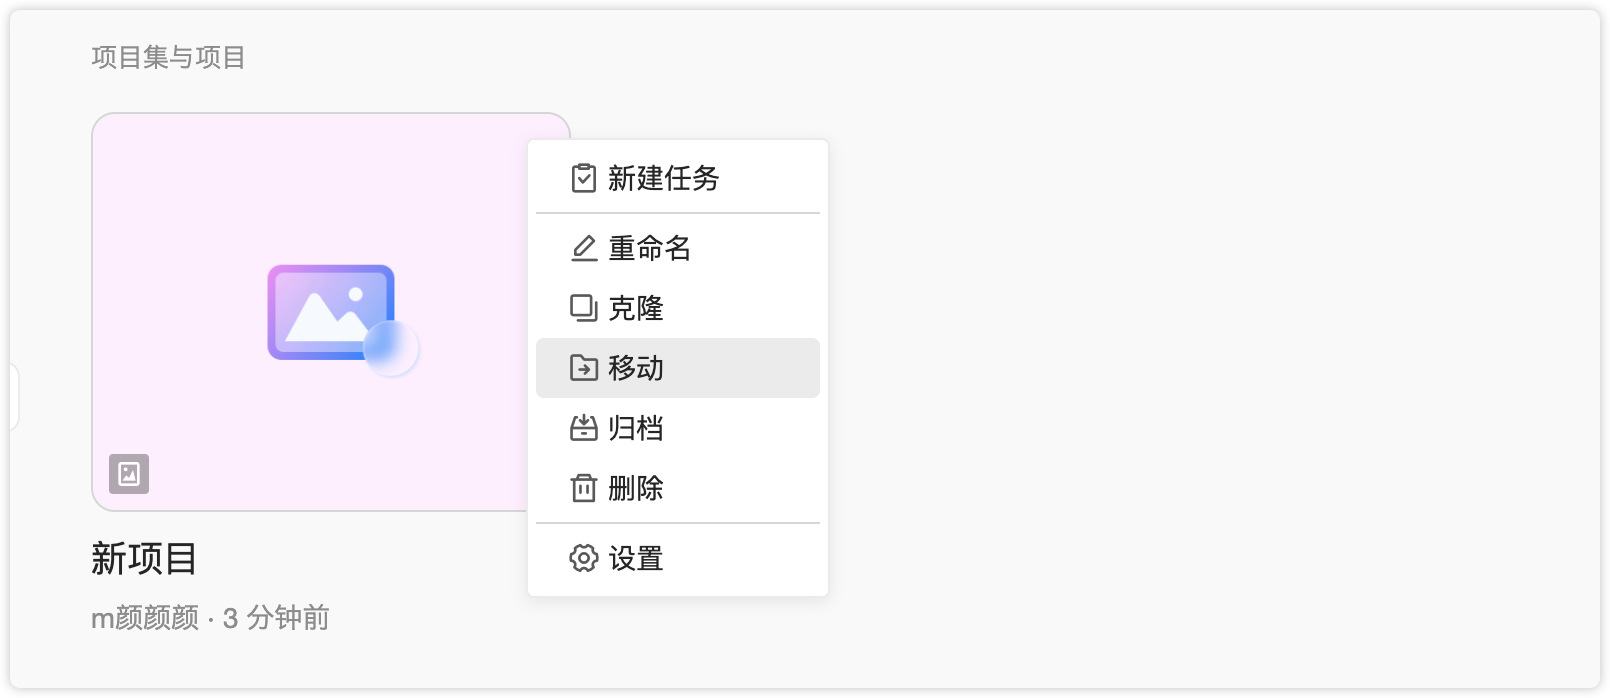Click the gear icon beside 设置
The width and height of the screenshot is (1610, 698).
coord(583,558)
